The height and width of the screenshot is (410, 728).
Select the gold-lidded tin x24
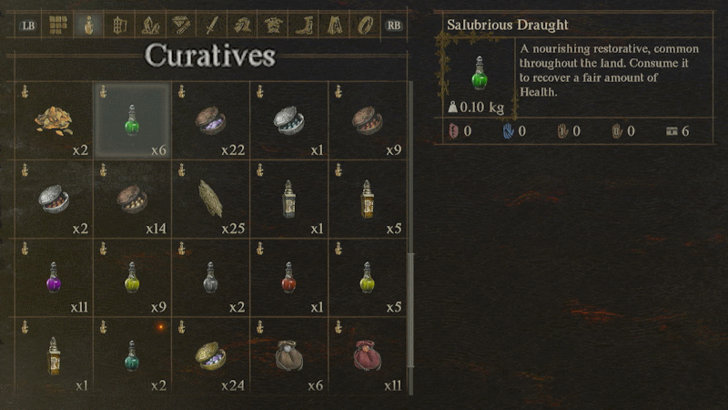pos(210,356)
